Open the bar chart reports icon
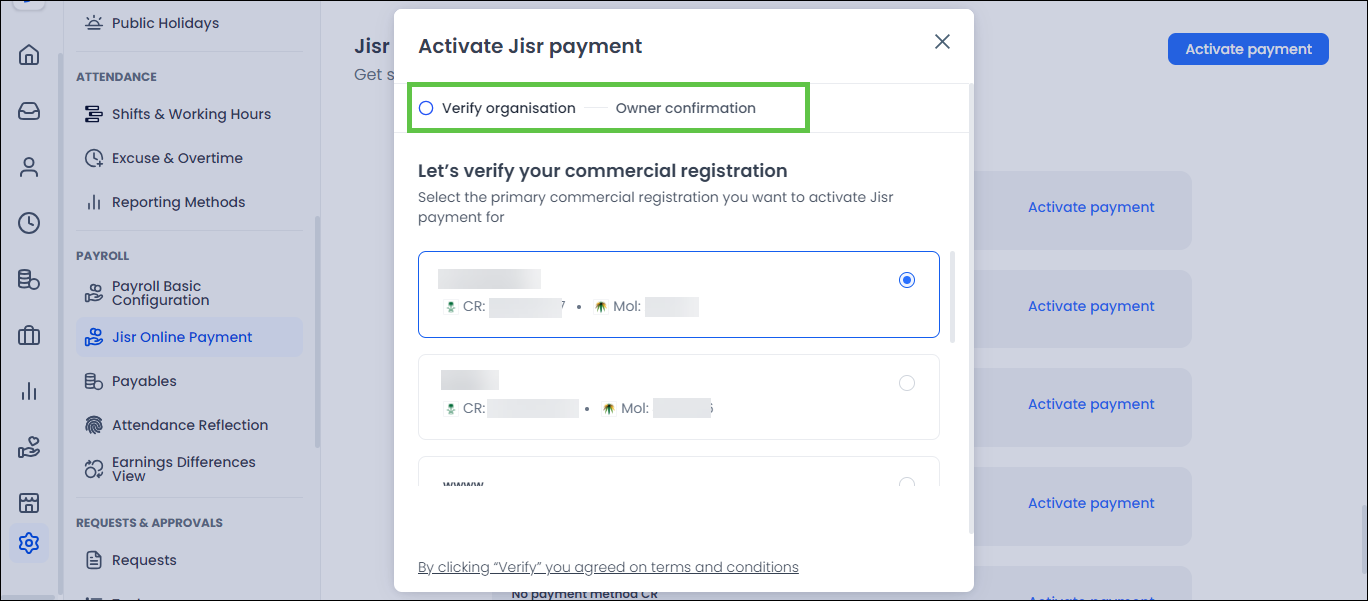This screenshot has width=1368, height=601. tap(29, 391)
